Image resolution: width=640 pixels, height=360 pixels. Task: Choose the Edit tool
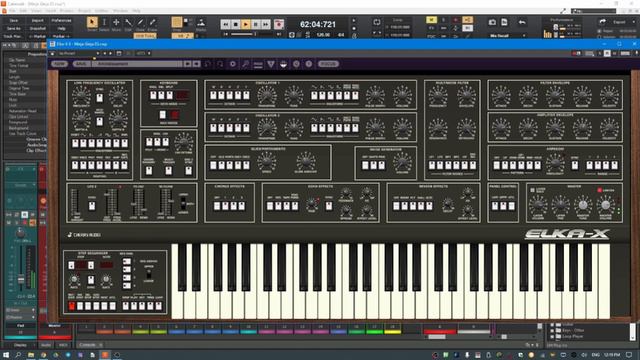coord(128,22)
